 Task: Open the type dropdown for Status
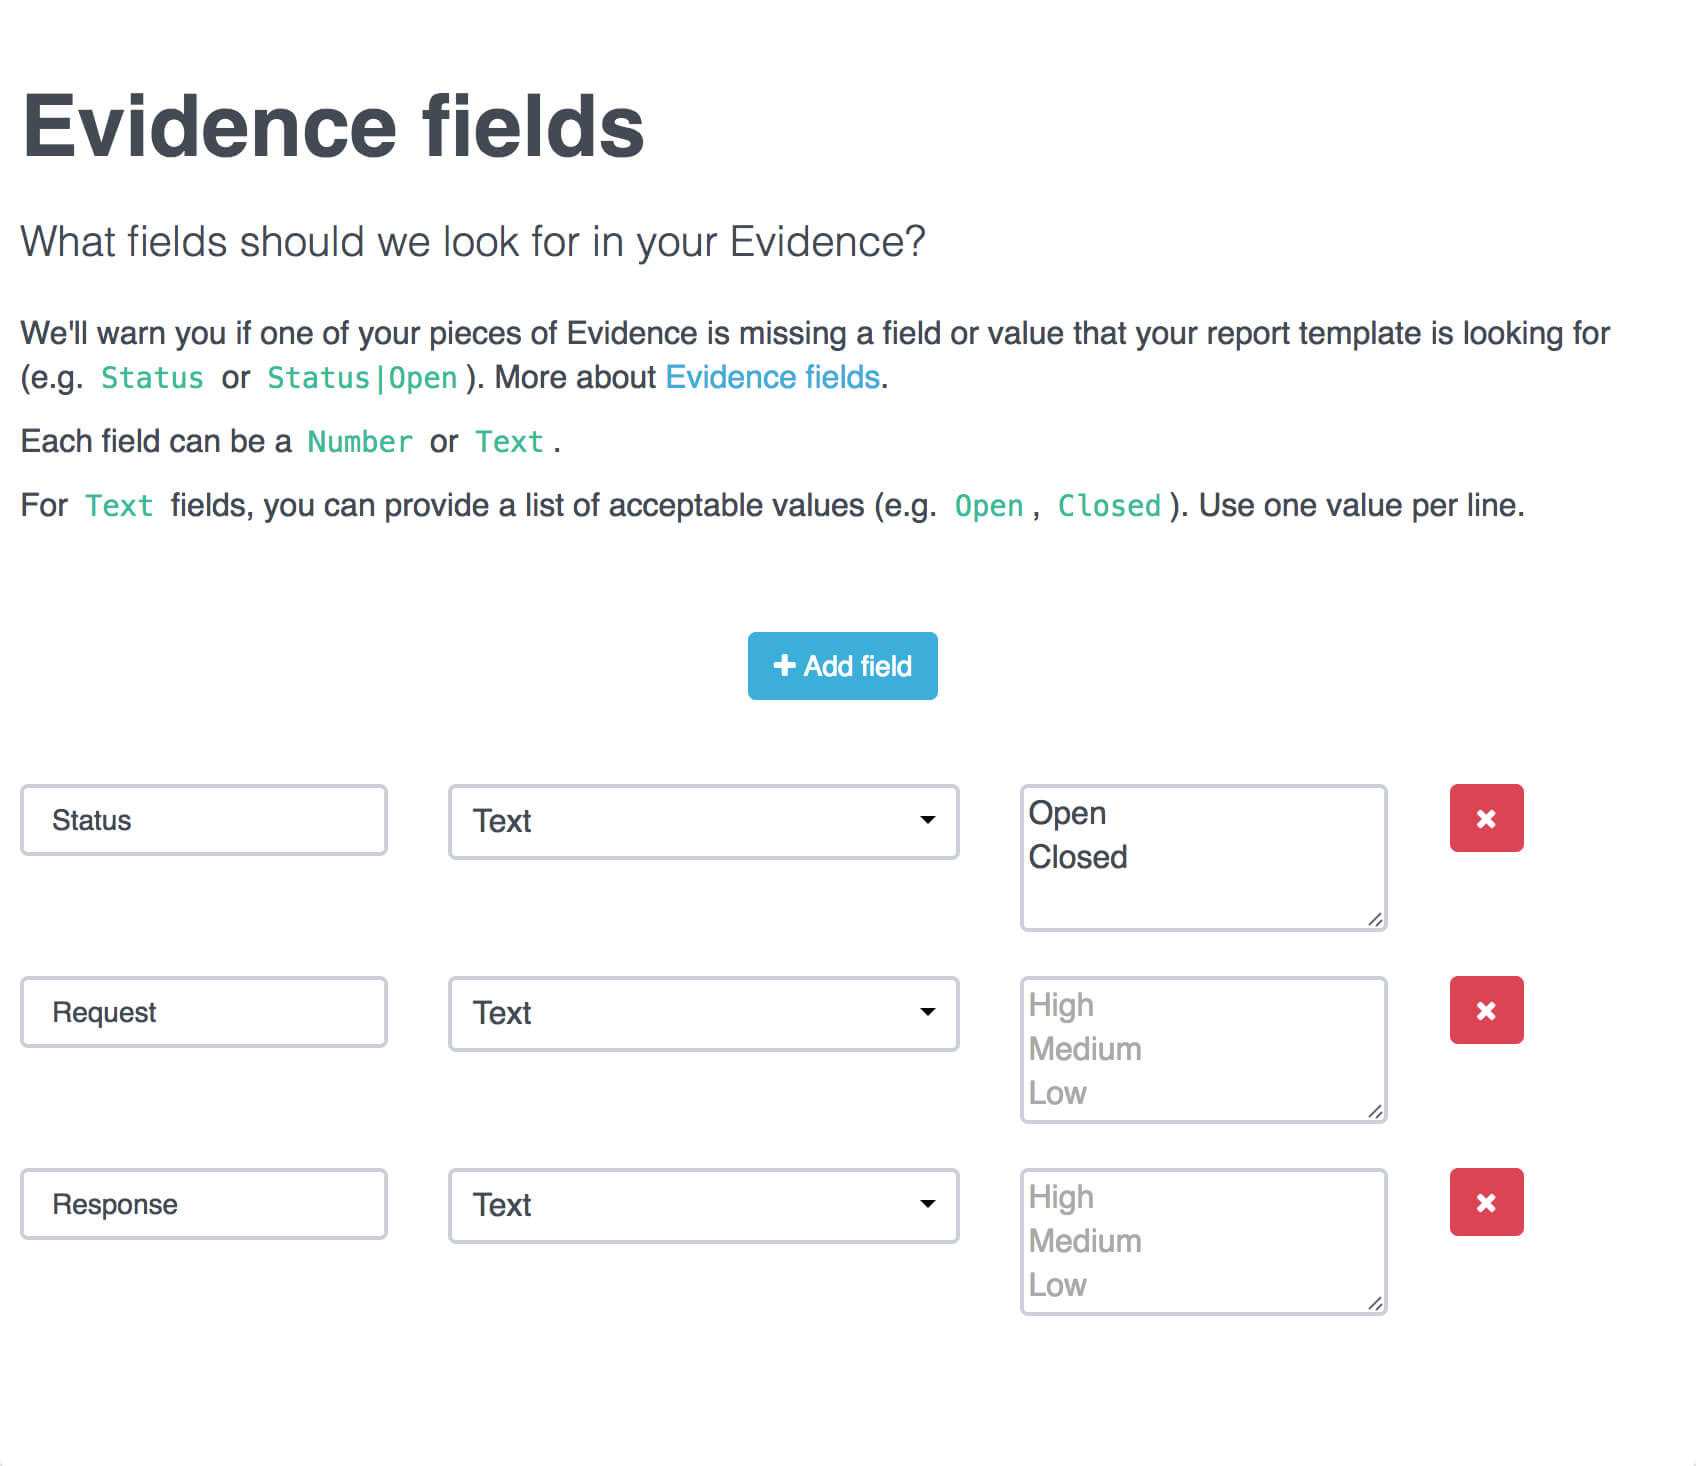(703, 821)
